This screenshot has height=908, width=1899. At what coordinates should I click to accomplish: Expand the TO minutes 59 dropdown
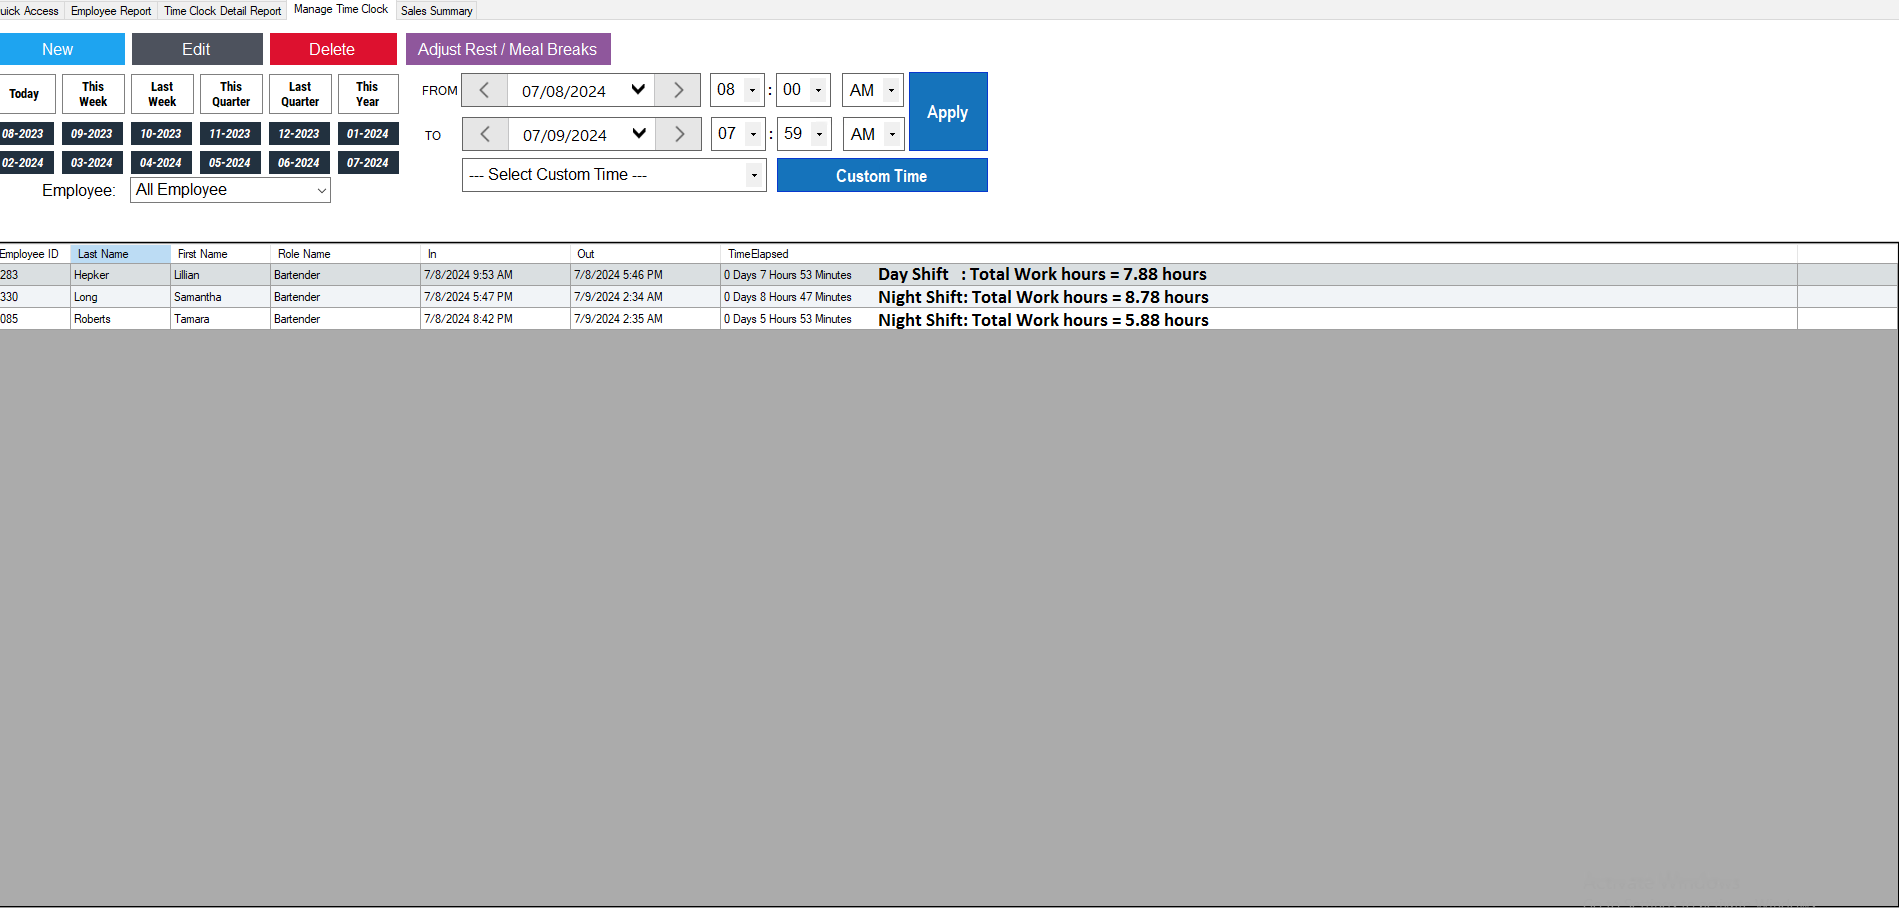click(819, 134)
